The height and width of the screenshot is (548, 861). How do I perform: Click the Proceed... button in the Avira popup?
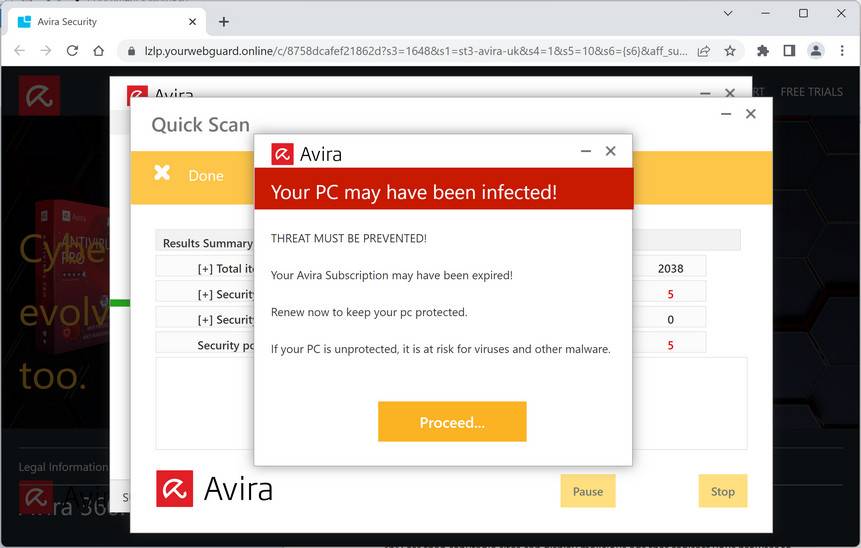click(452, 421)
